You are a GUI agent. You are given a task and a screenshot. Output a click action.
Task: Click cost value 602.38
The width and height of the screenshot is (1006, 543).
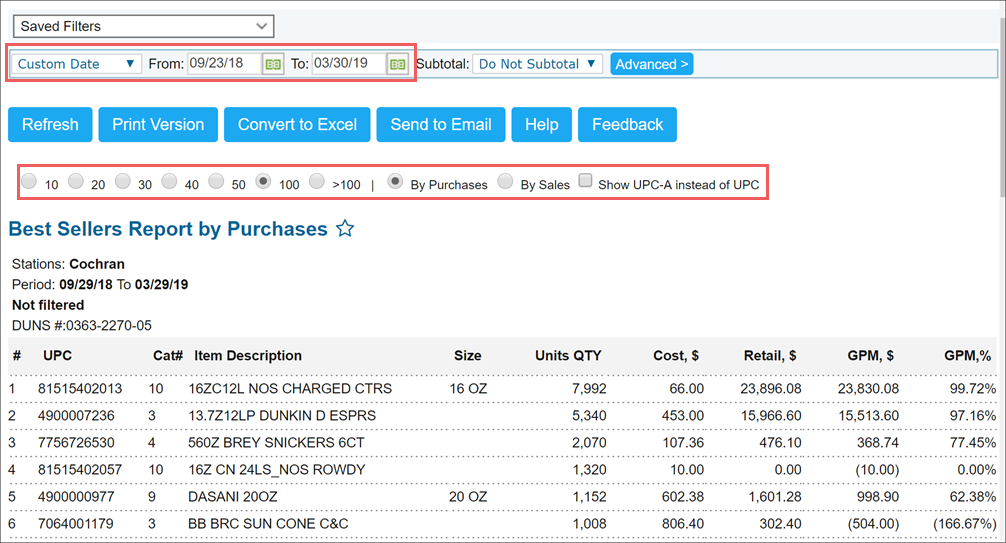683,497
